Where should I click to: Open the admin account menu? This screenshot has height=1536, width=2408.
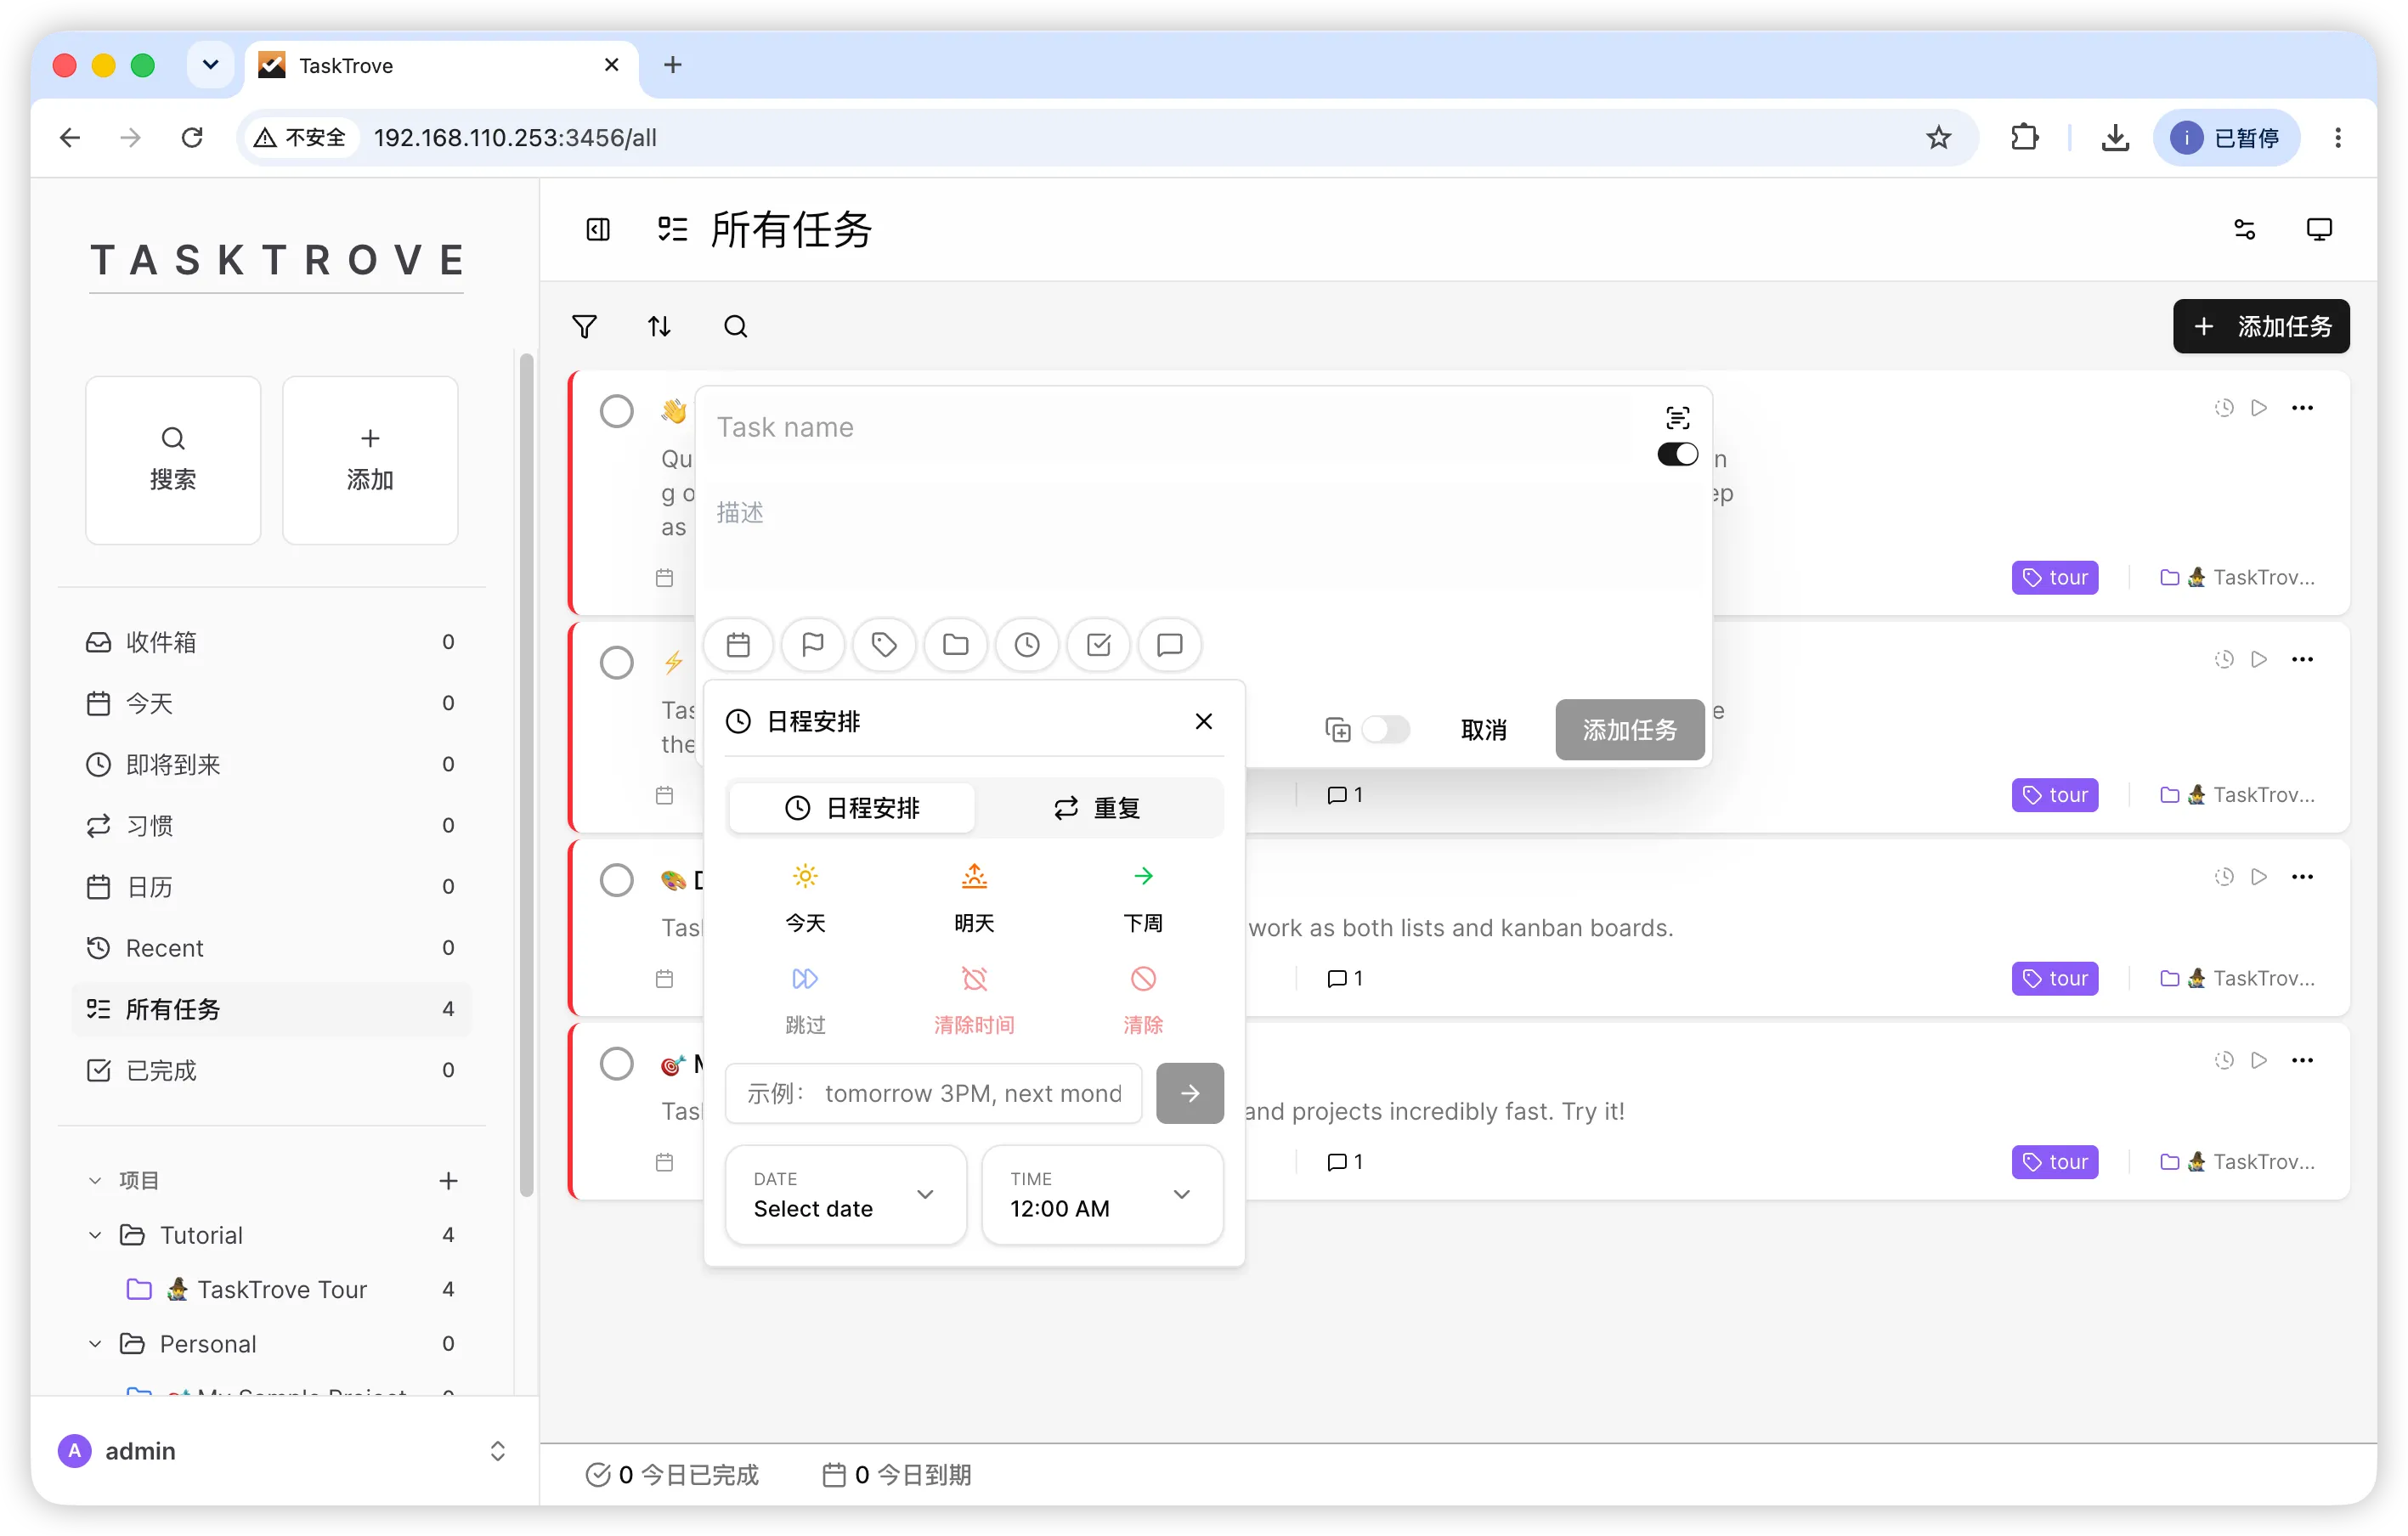tap(284, 1451)
